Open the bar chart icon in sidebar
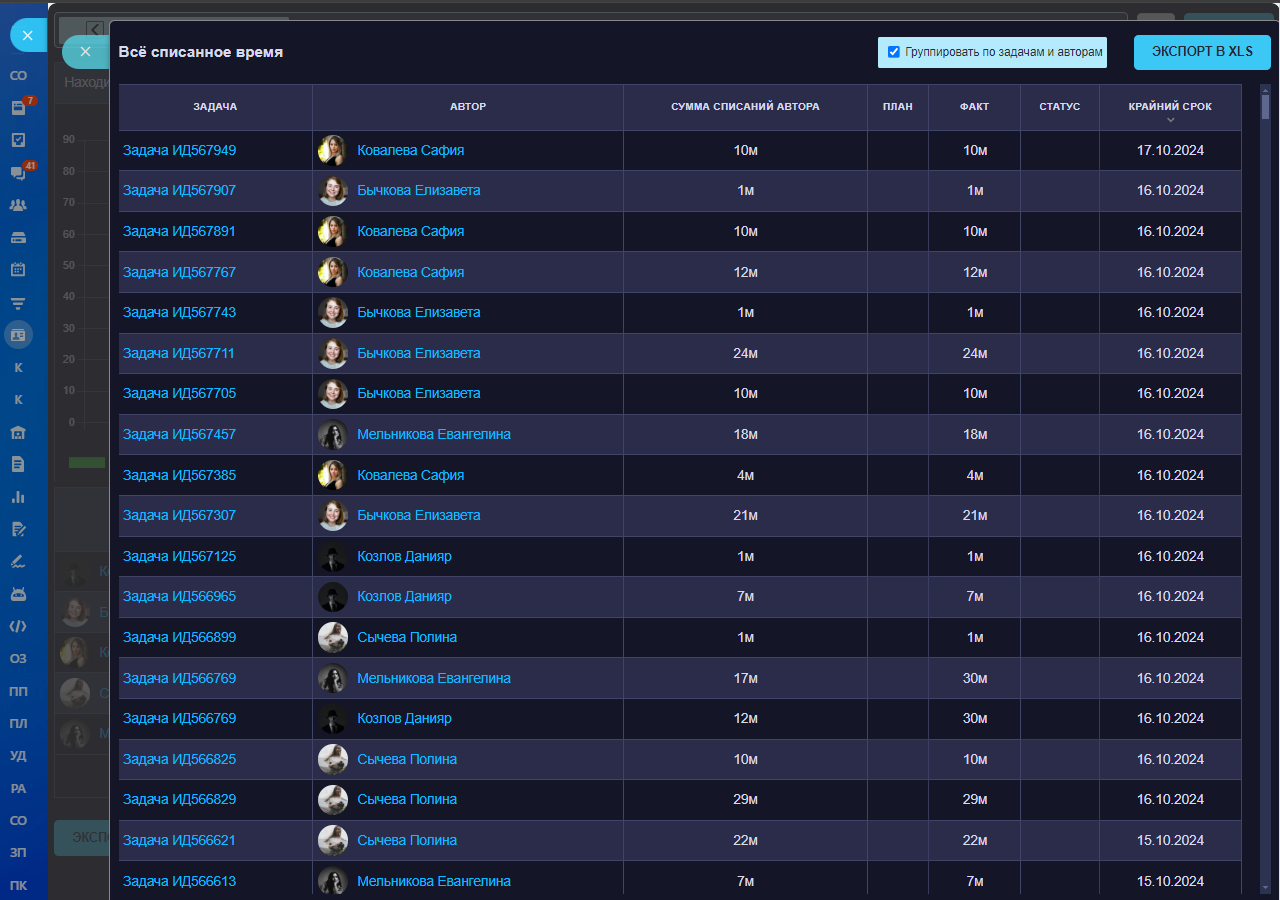Screen dimensions: 1280x900 [x=18, y=497]
